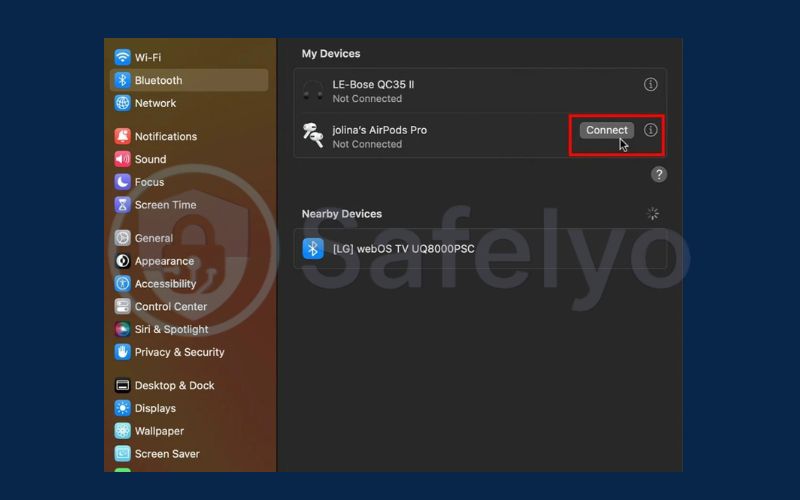This screenshot has height=500, width=800.
Task: Open info for LE-Bose QC35 II
Action: click(x=650, y=84)
